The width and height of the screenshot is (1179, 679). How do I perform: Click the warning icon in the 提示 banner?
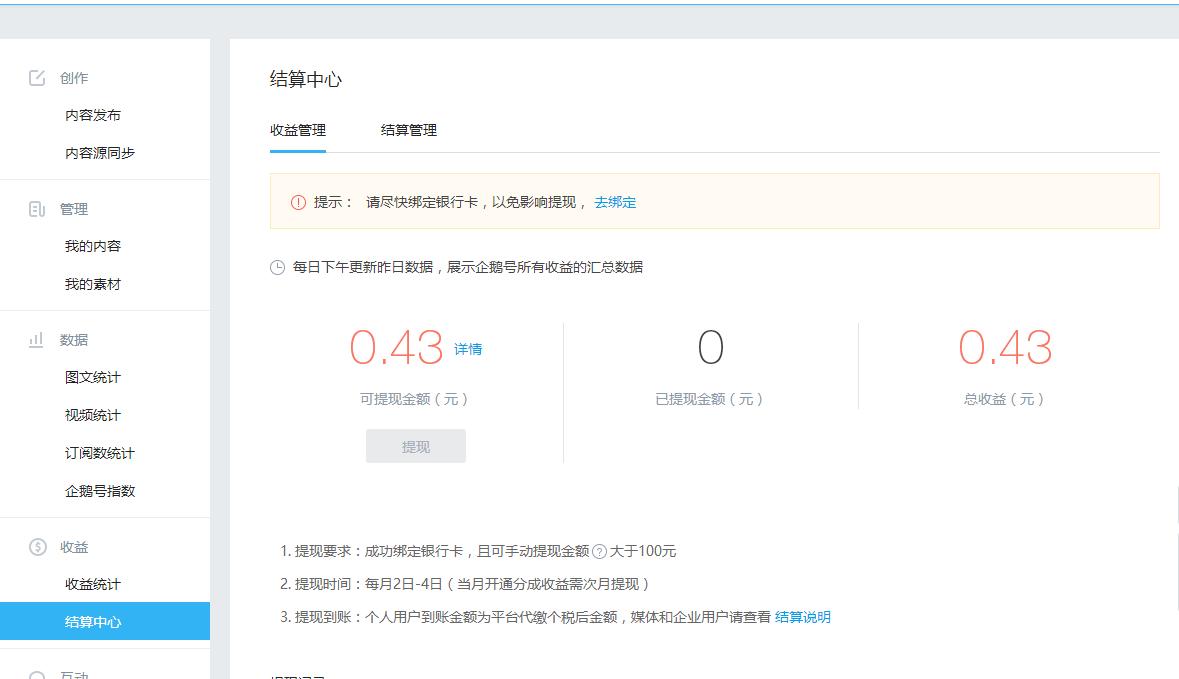(x=297, y=201)
